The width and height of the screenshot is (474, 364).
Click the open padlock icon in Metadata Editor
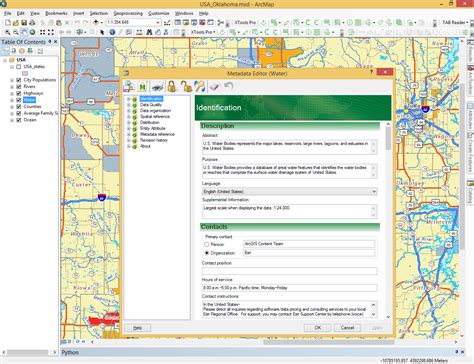tap(186, 87)
